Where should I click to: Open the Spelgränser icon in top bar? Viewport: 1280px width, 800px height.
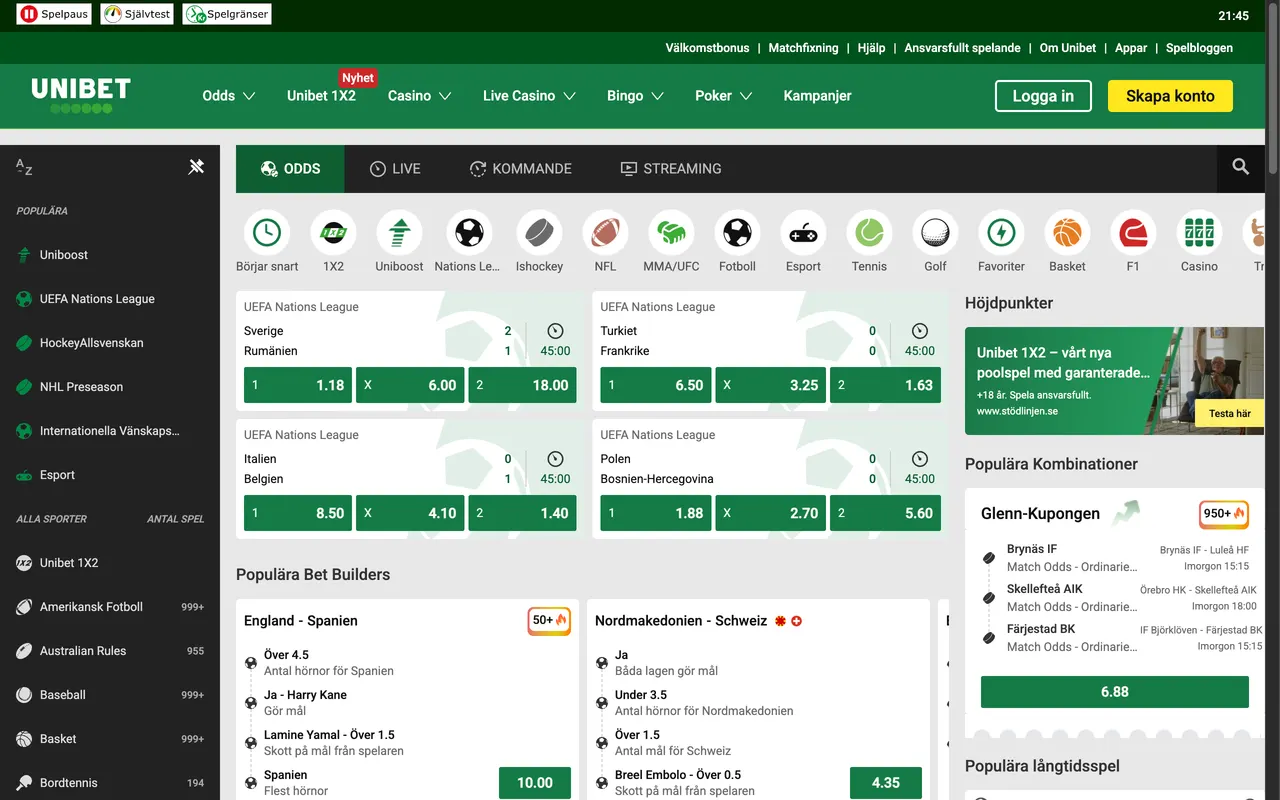[227, 14]
